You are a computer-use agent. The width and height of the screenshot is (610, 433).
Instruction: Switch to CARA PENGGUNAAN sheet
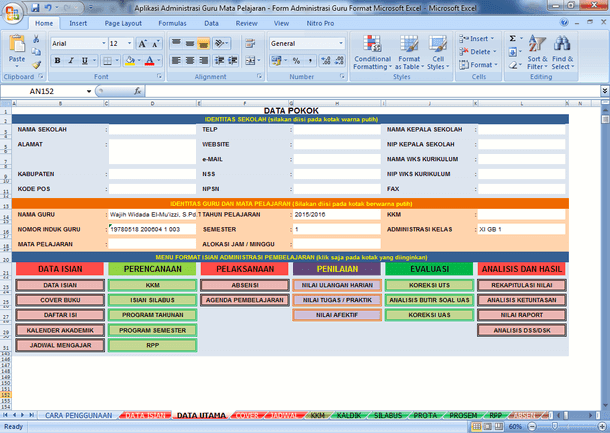click(79, 415)
